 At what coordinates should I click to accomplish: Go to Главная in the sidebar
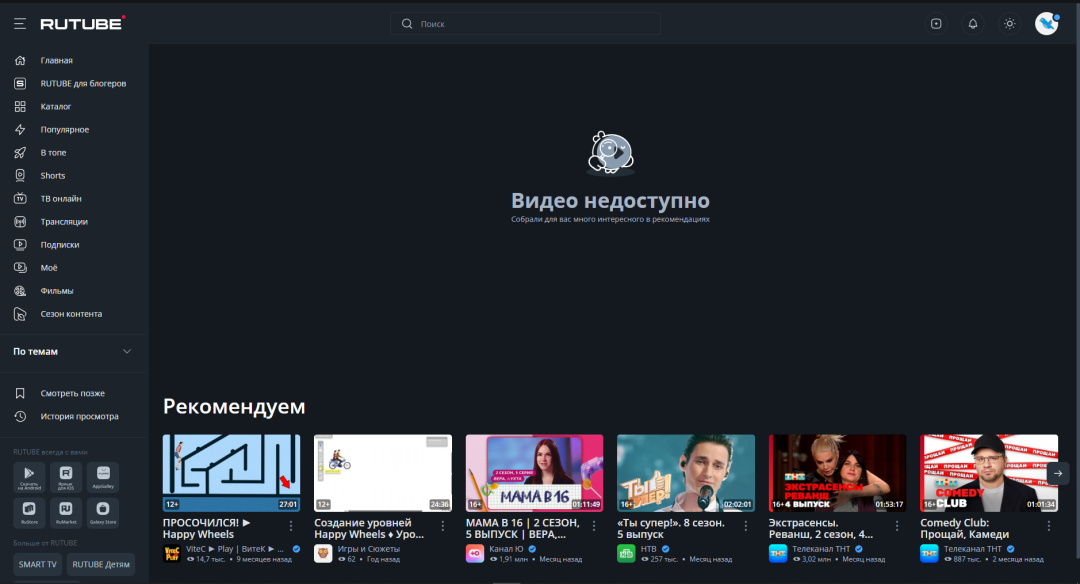(x=56, y=60)
